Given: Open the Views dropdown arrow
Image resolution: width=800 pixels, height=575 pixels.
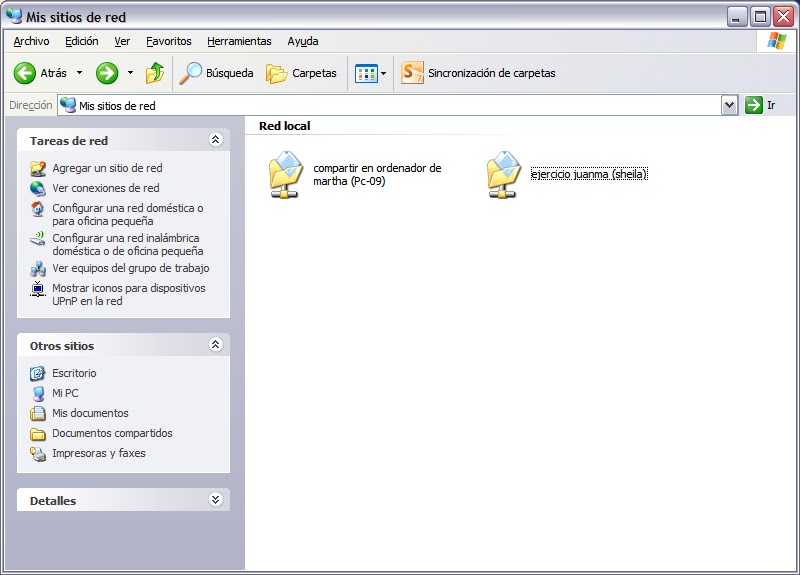Looking at the screenshot, I should click(x=384, y=73).
